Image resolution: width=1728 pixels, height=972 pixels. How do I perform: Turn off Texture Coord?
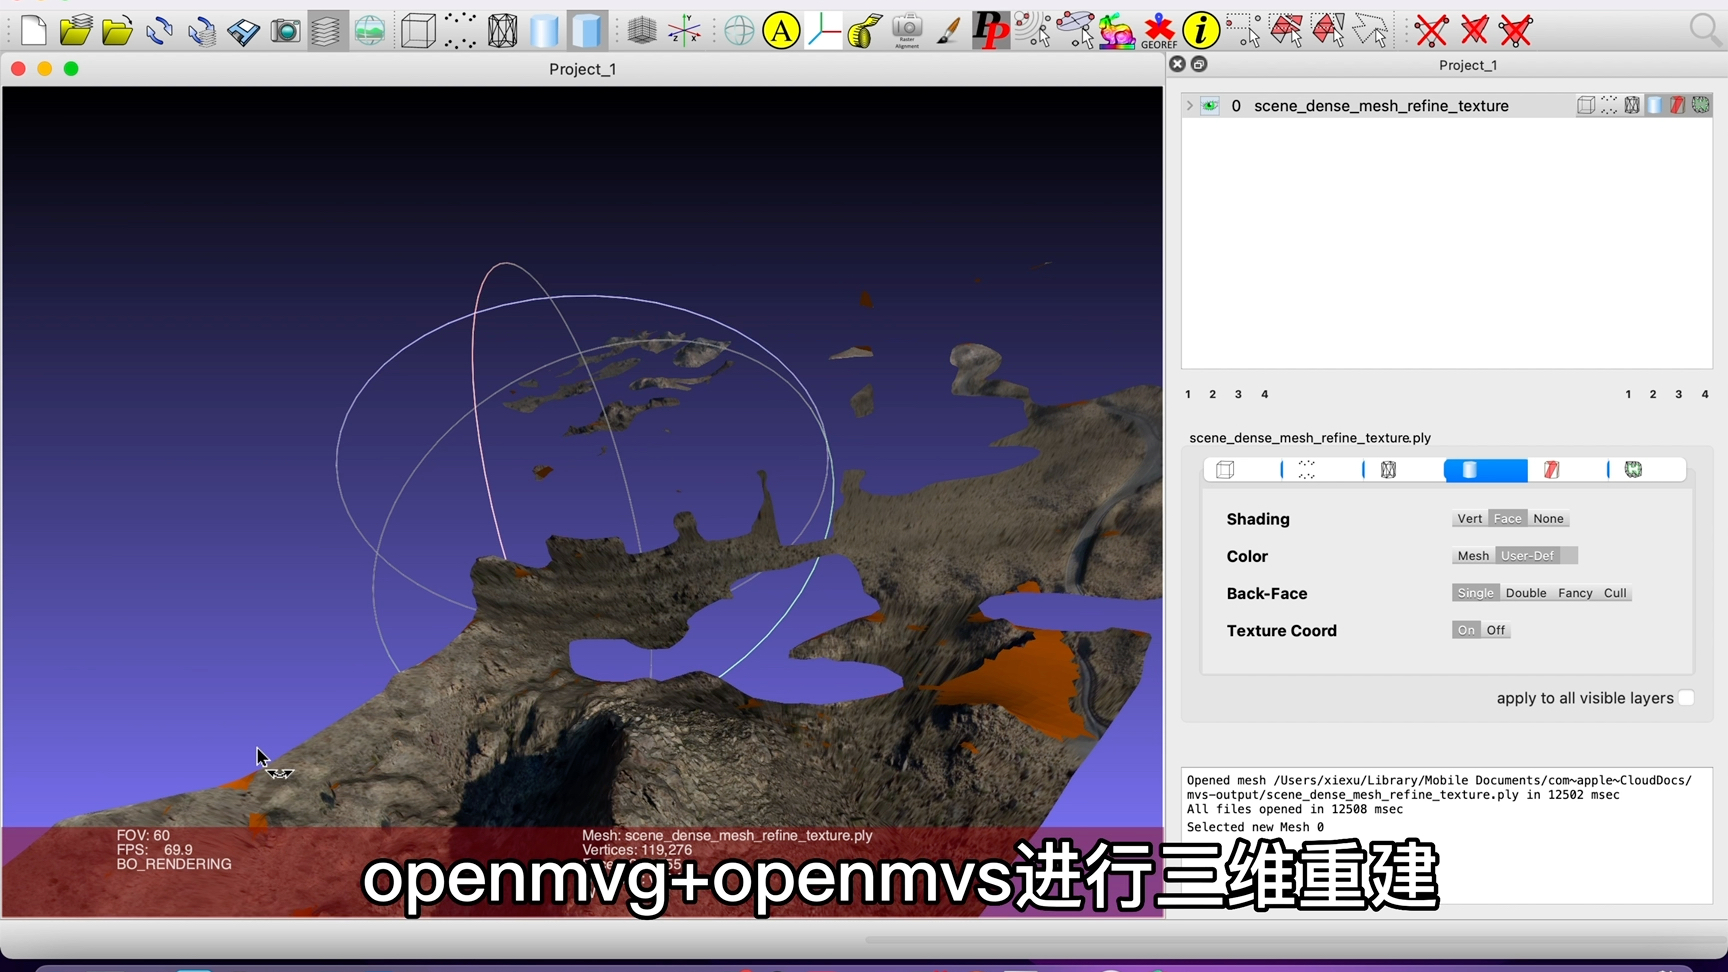tap(1495, 630)
